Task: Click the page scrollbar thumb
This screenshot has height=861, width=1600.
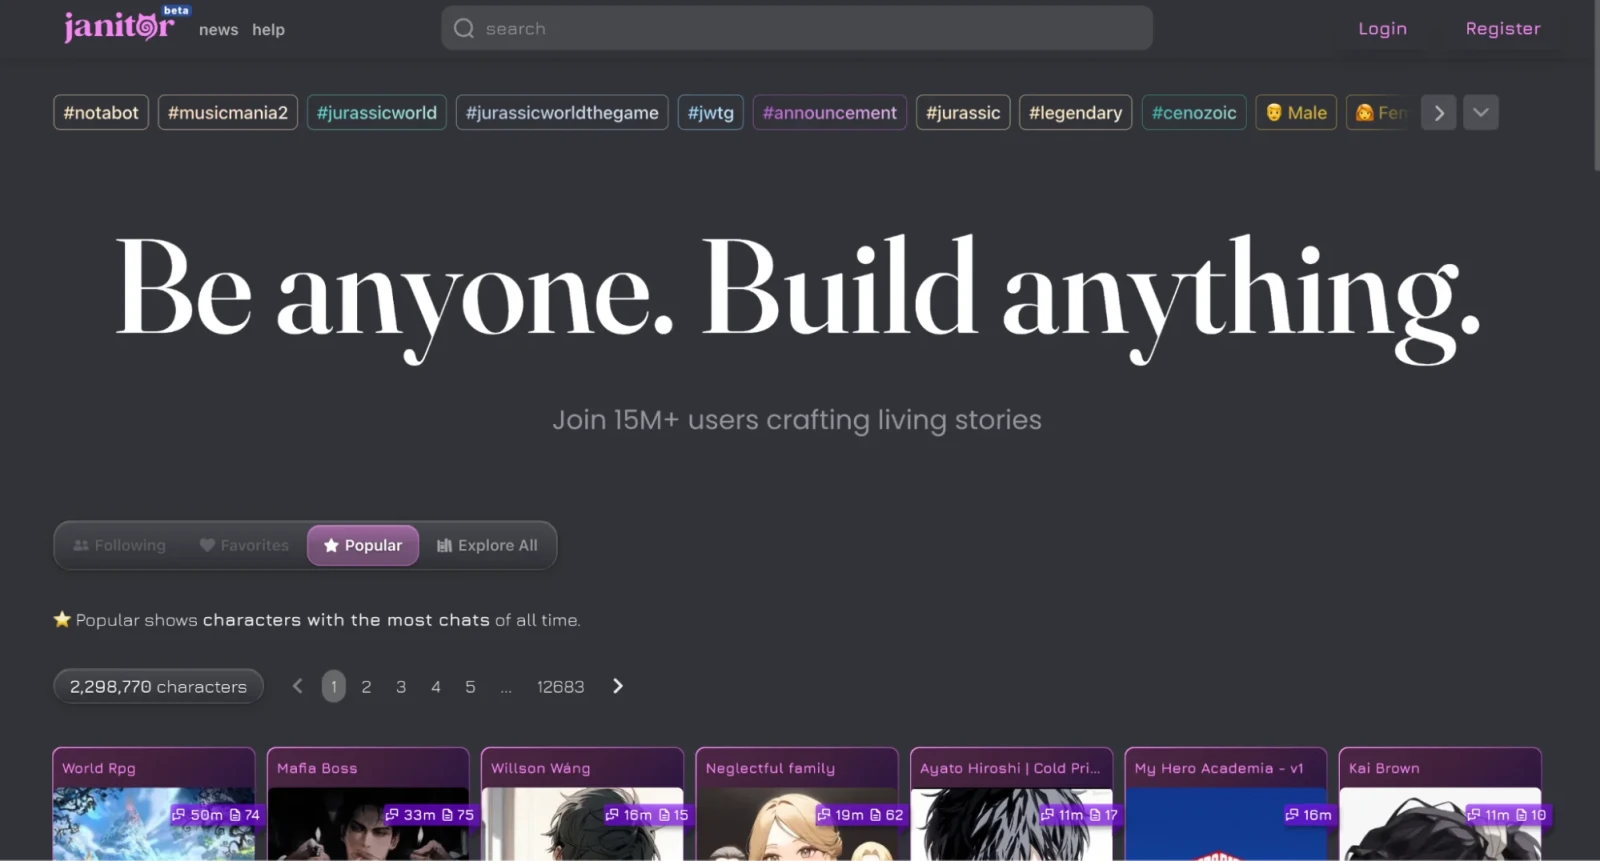Action: (x=1595, y=85)
